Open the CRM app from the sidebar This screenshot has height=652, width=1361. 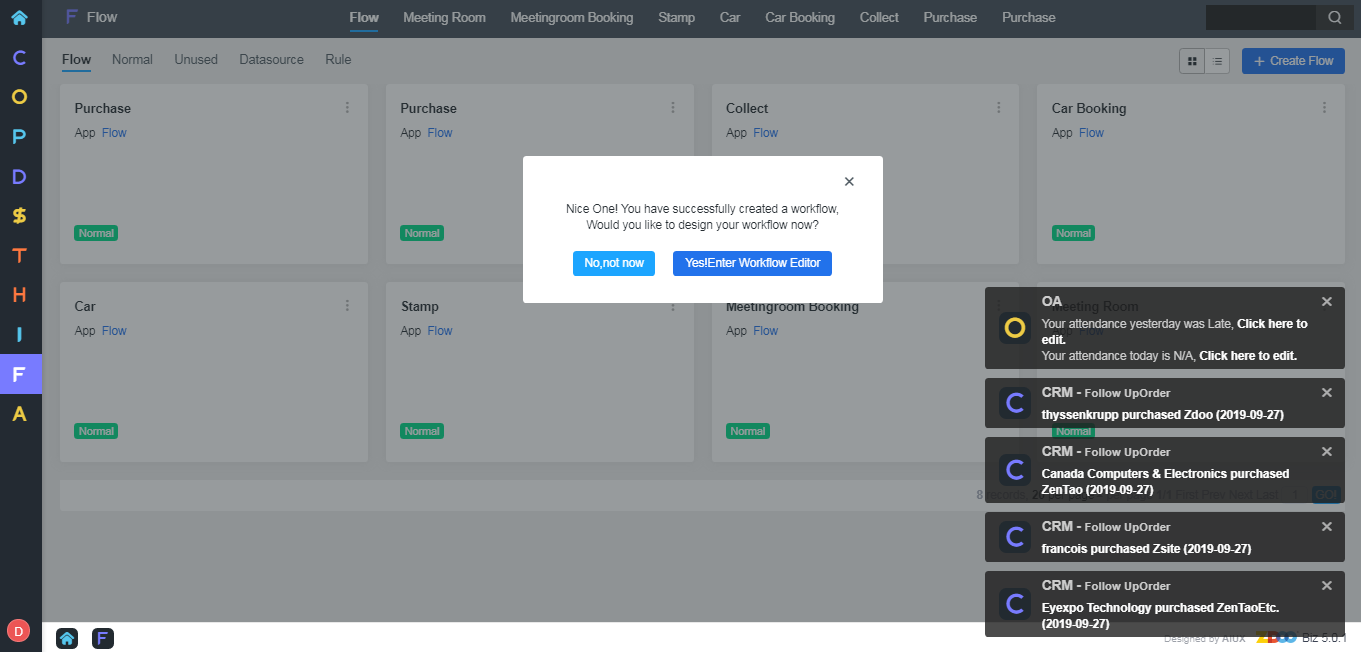click(19, 57)
